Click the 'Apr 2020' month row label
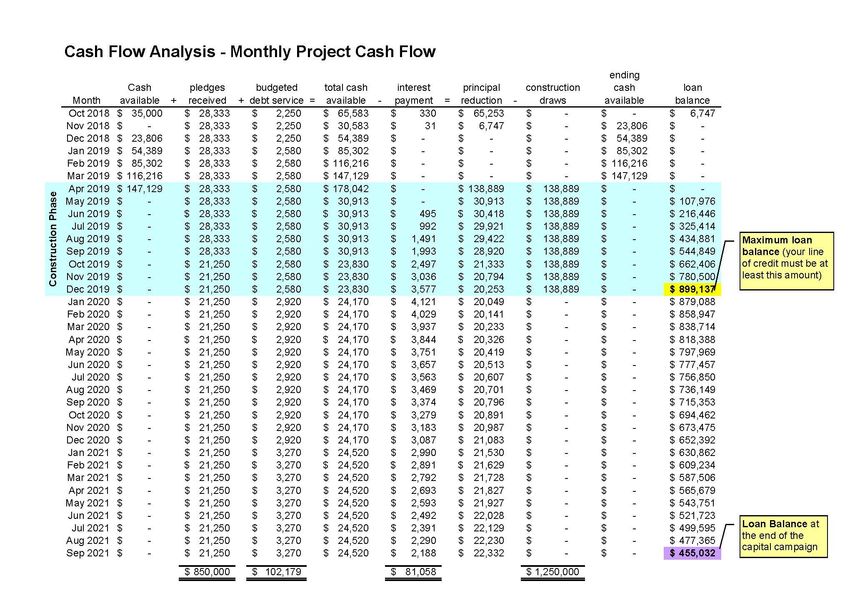Viewport: 850px width, 616px height. (89, 339)
